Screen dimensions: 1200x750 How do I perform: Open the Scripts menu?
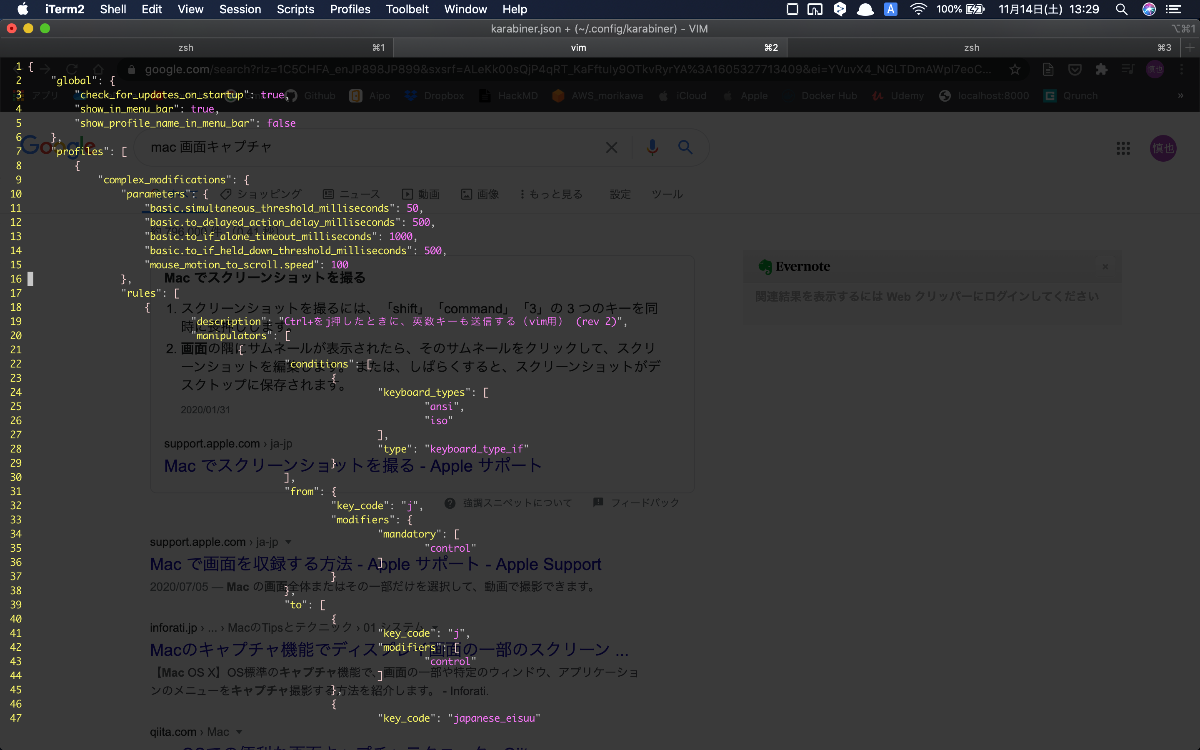pyautogui.click(x=295, y=9)
